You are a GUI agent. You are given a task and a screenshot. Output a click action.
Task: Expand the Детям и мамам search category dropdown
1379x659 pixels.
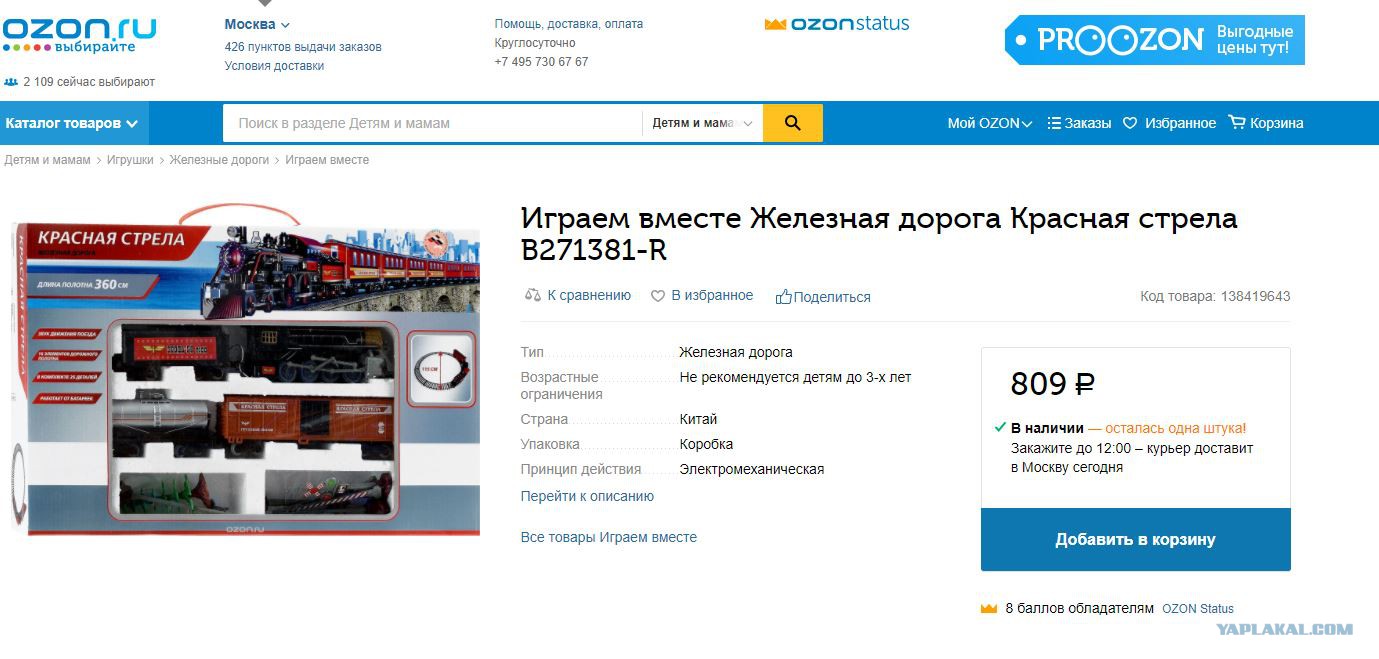702,123
